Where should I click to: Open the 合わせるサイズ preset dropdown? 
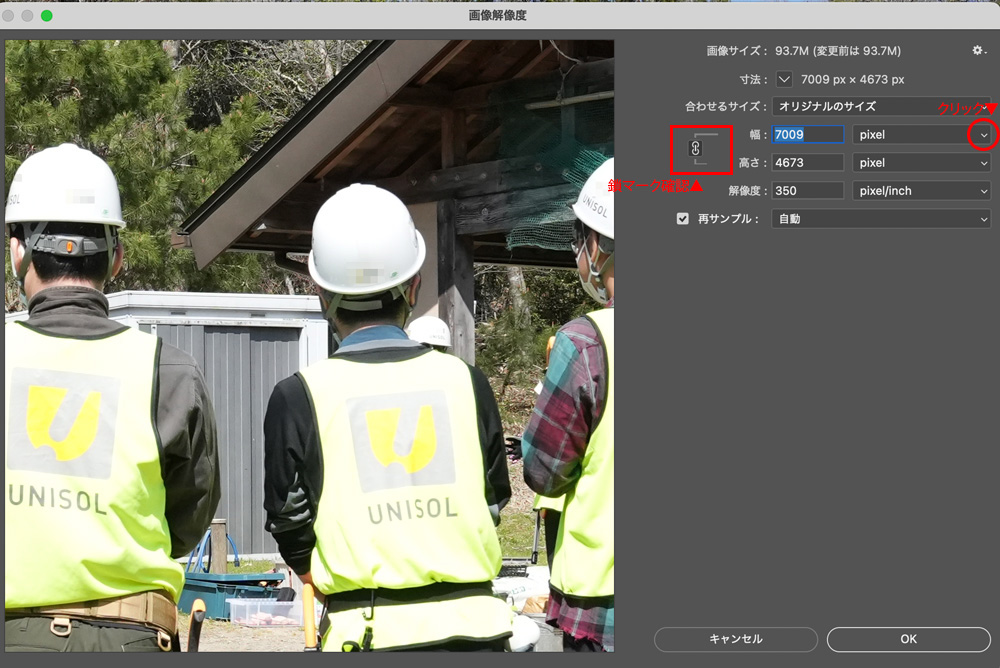click(x=881, y=107)
